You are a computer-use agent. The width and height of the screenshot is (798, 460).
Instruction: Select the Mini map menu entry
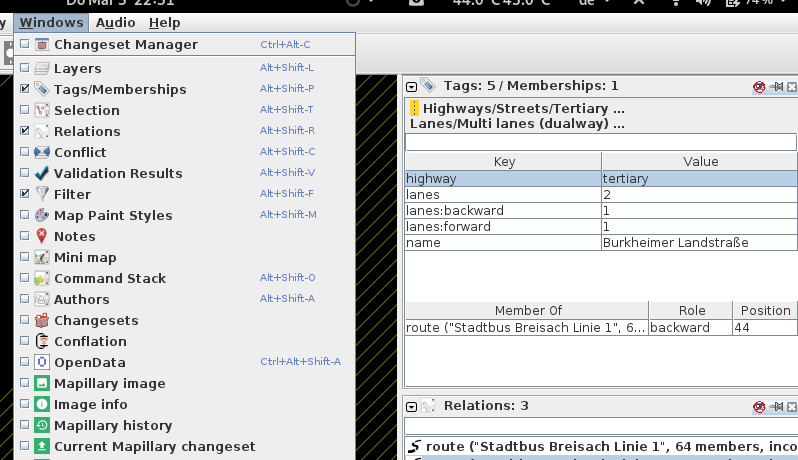click(185, 257)
